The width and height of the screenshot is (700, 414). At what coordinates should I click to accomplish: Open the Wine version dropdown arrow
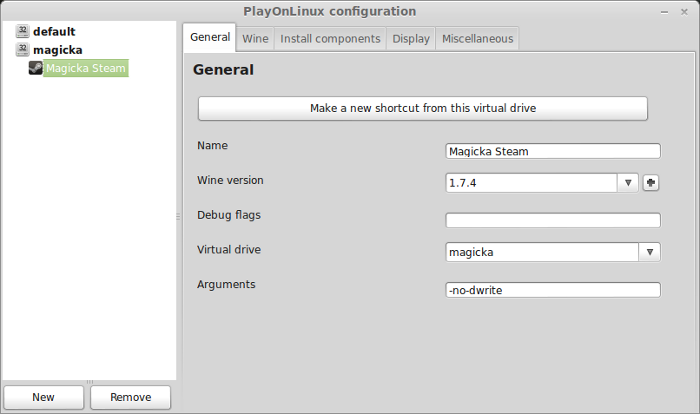click(x=628, y=183)
